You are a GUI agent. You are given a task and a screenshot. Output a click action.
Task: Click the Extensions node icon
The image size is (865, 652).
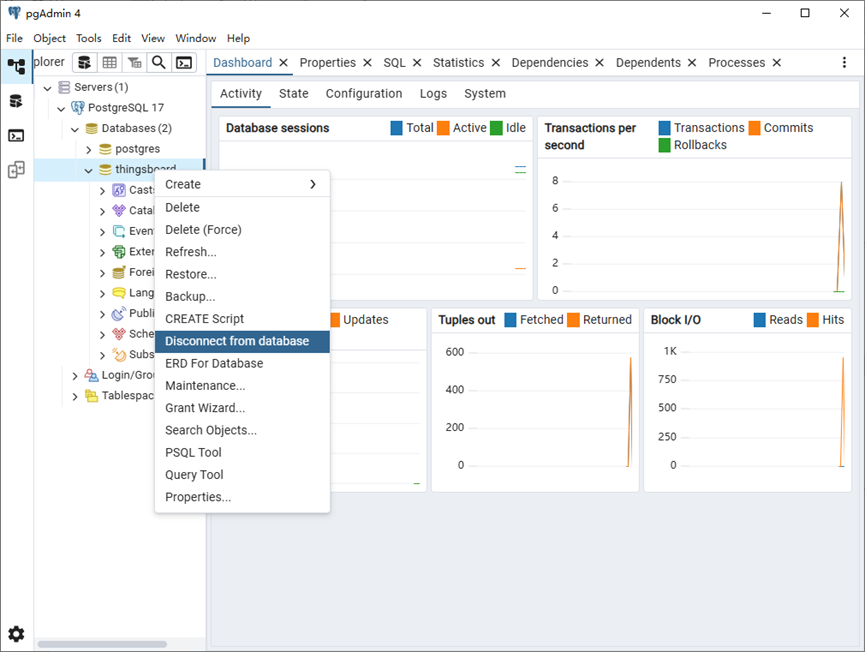click(x=119, y=252)
